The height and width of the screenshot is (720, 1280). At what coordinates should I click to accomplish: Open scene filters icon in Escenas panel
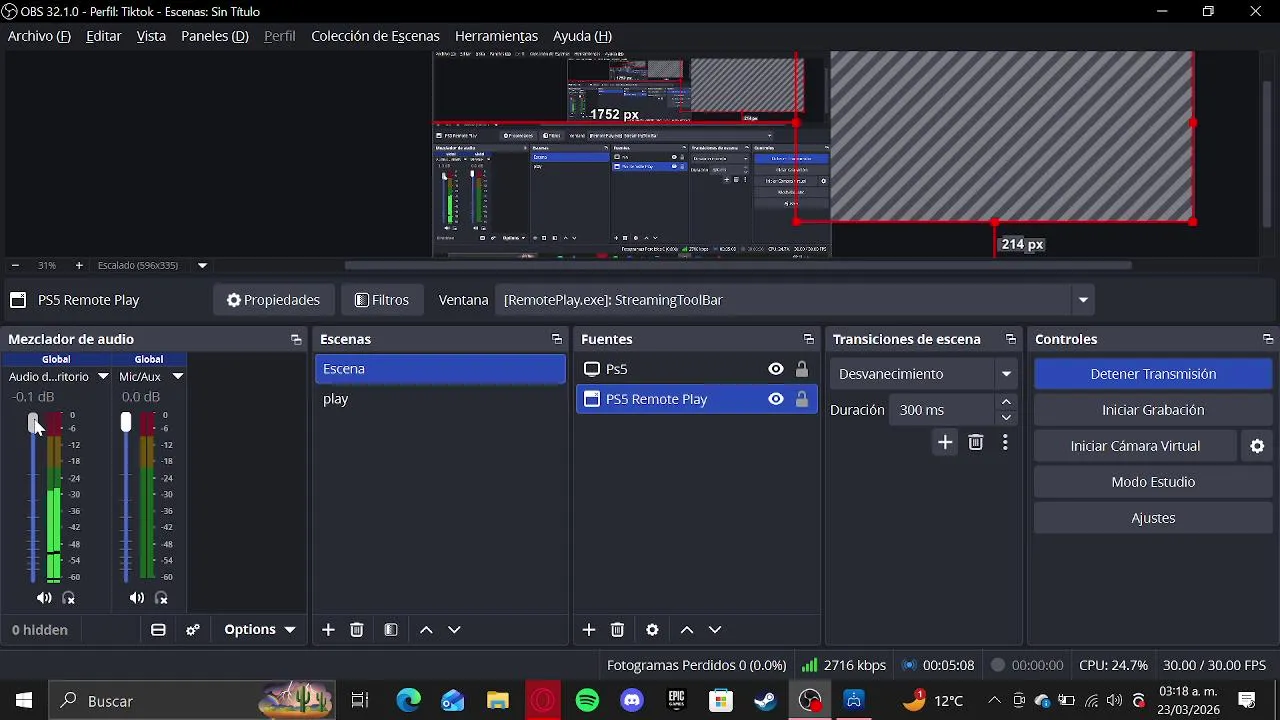(391, 630)
